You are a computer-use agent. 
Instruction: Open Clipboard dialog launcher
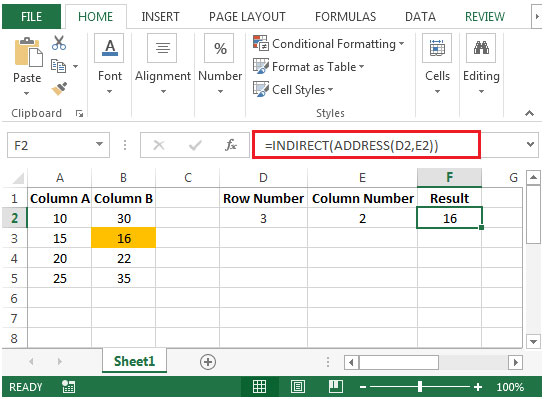[x=79, y=113]
